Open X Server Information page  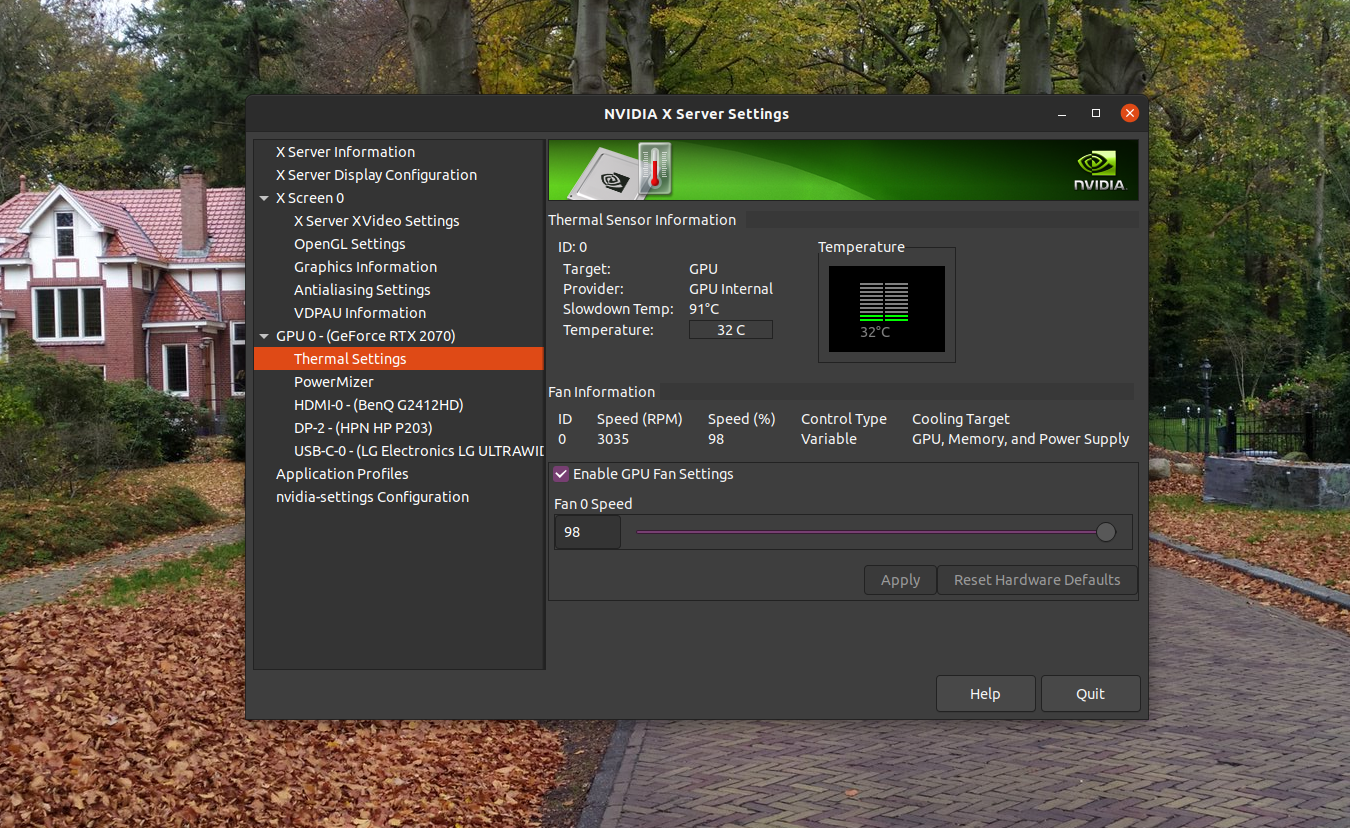pos(345,152)
